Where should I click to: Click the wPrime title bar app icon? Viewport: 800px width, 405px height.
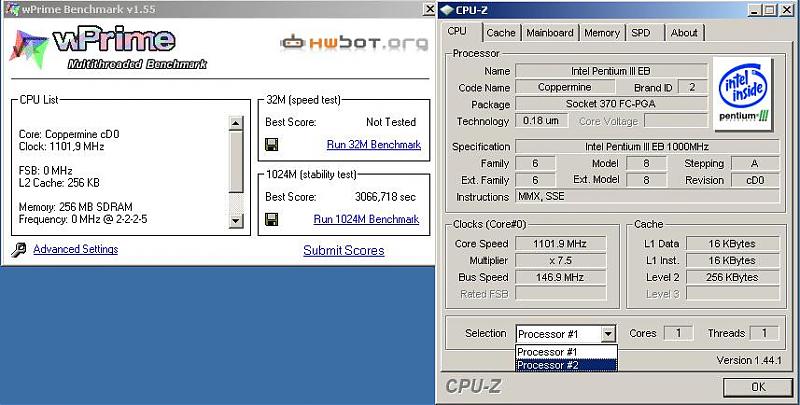[13, 10]
